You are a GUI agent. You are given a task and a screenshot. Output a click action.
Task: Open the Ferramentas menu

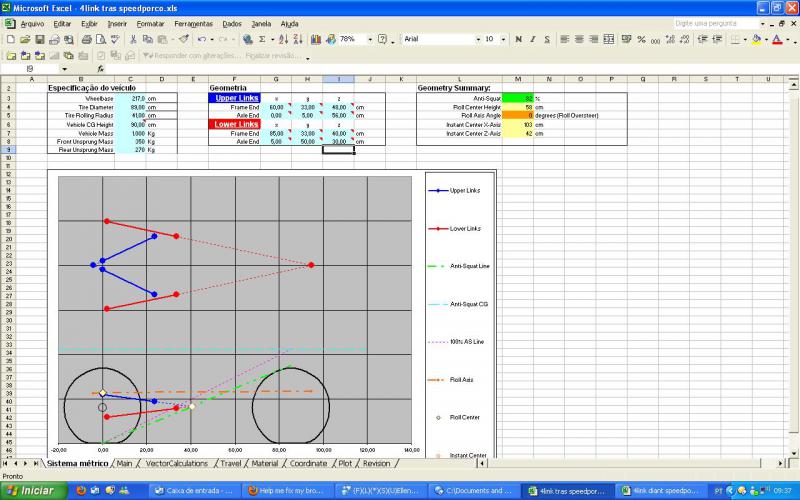(x=193, y=24)
